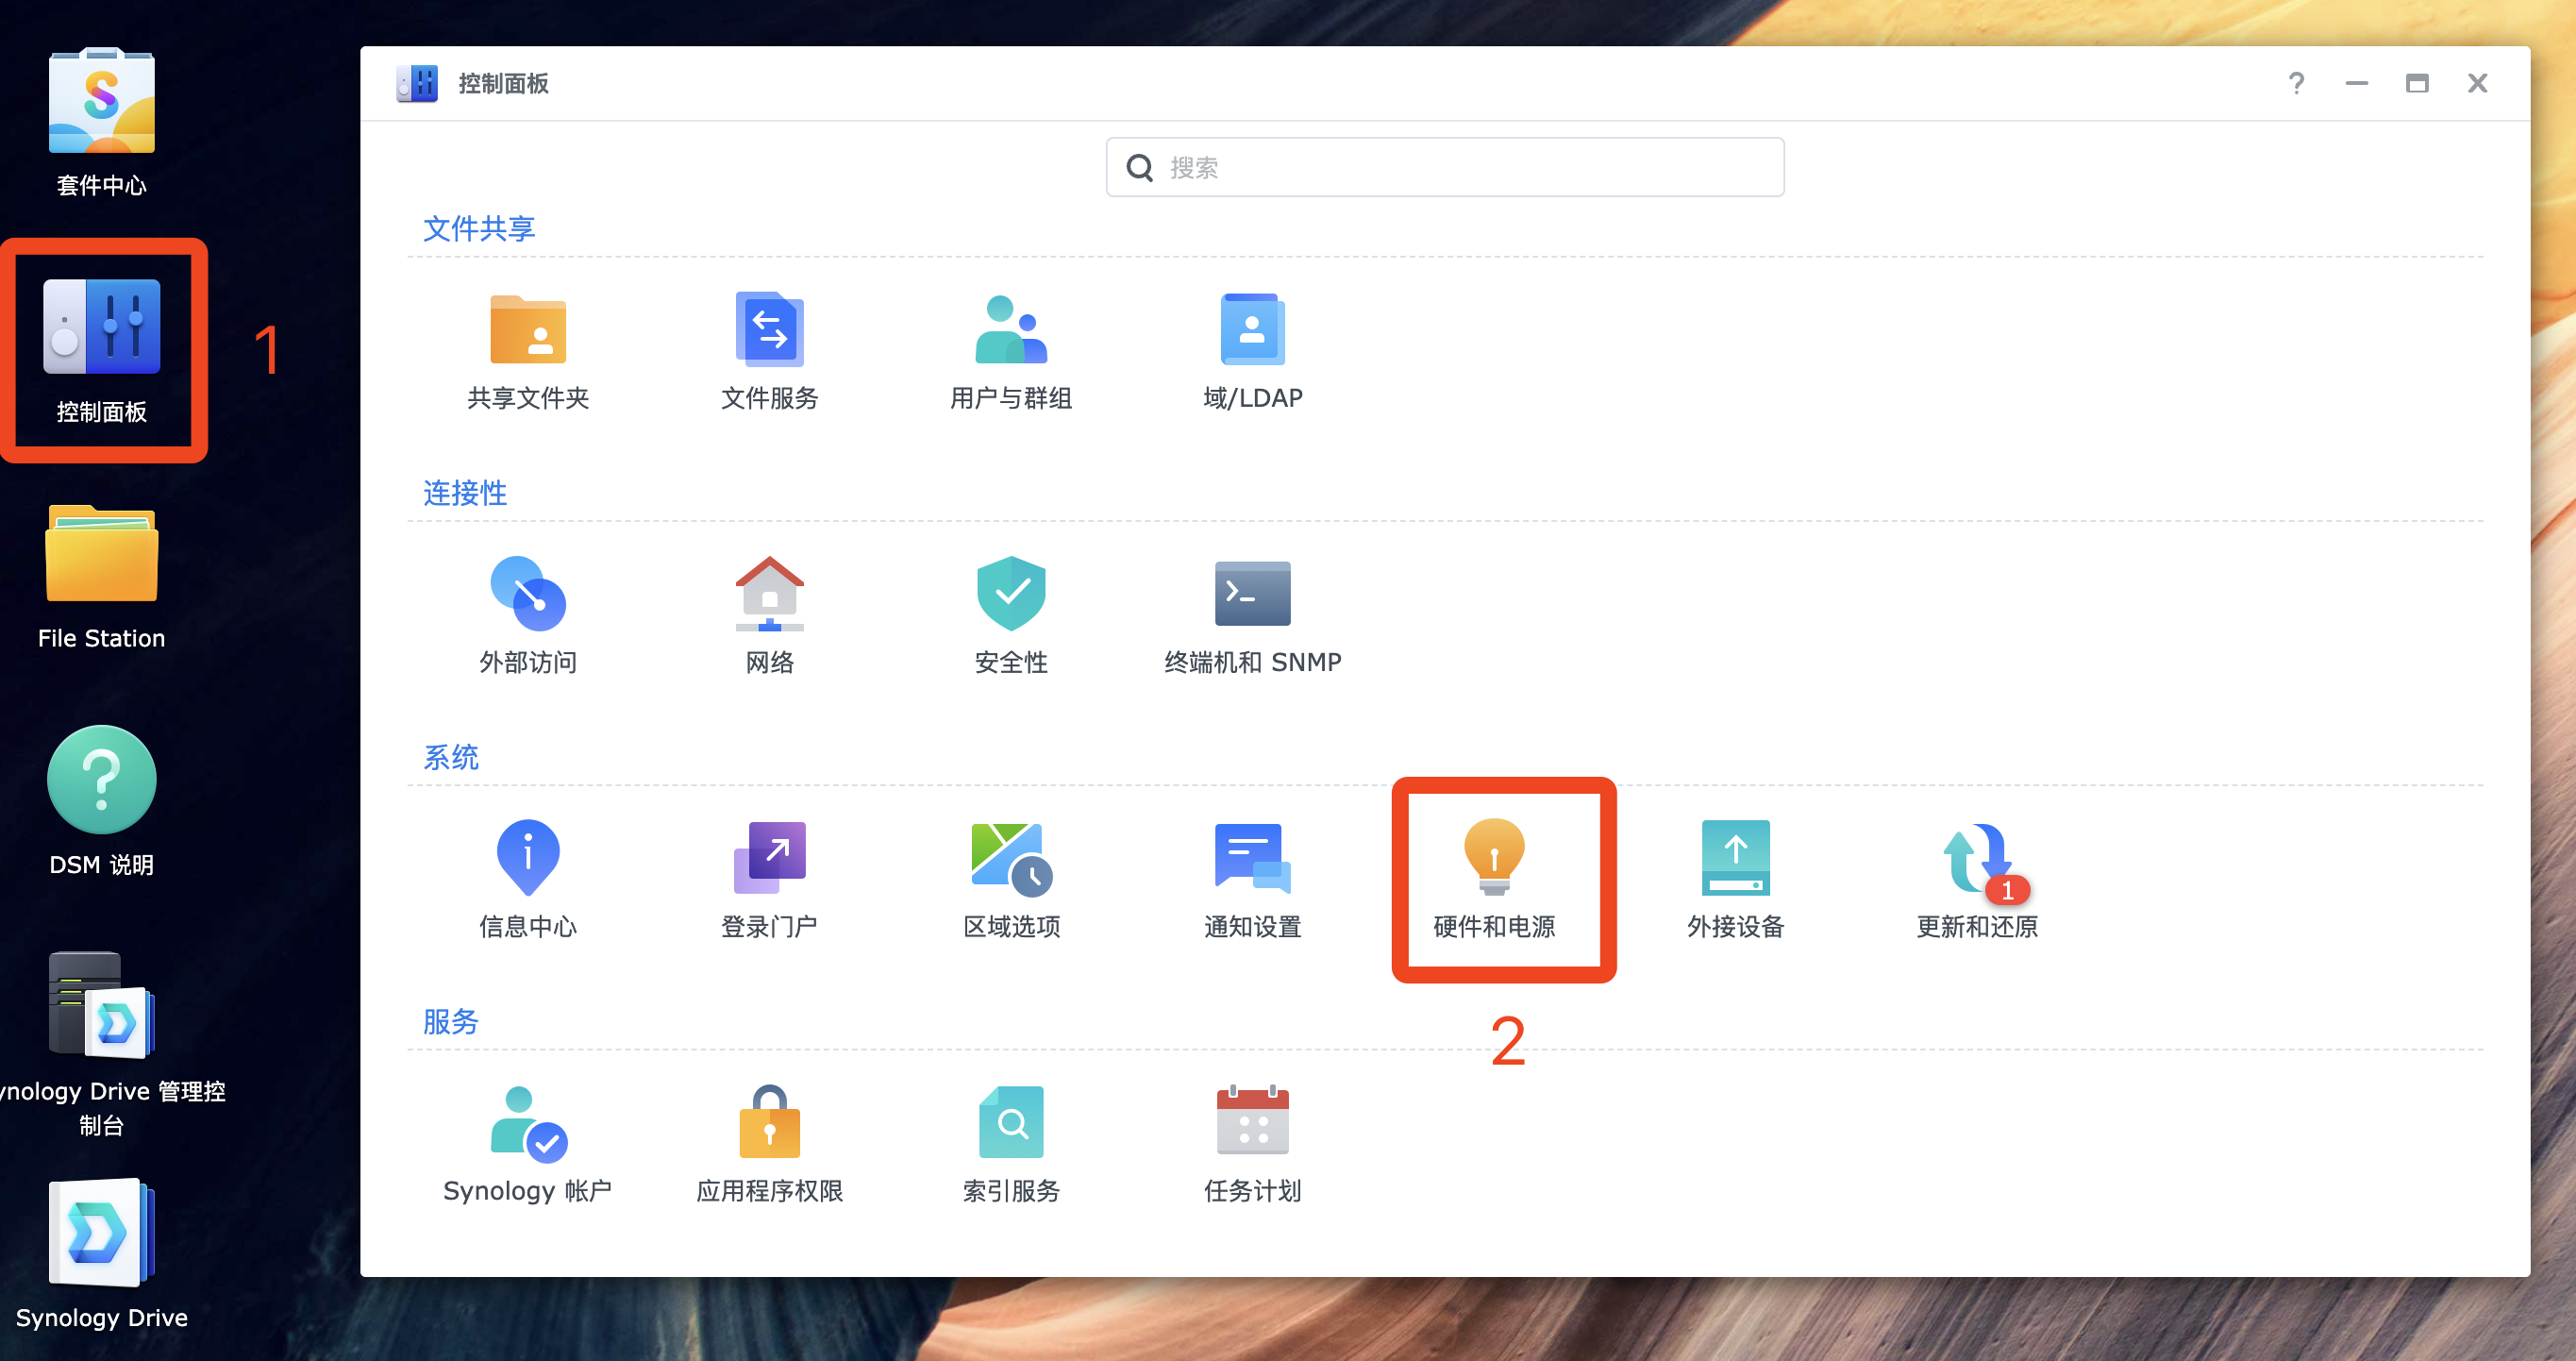Click the help question mark button
Viewport: 2576px width, 1361px height.
pos(2297,83)
